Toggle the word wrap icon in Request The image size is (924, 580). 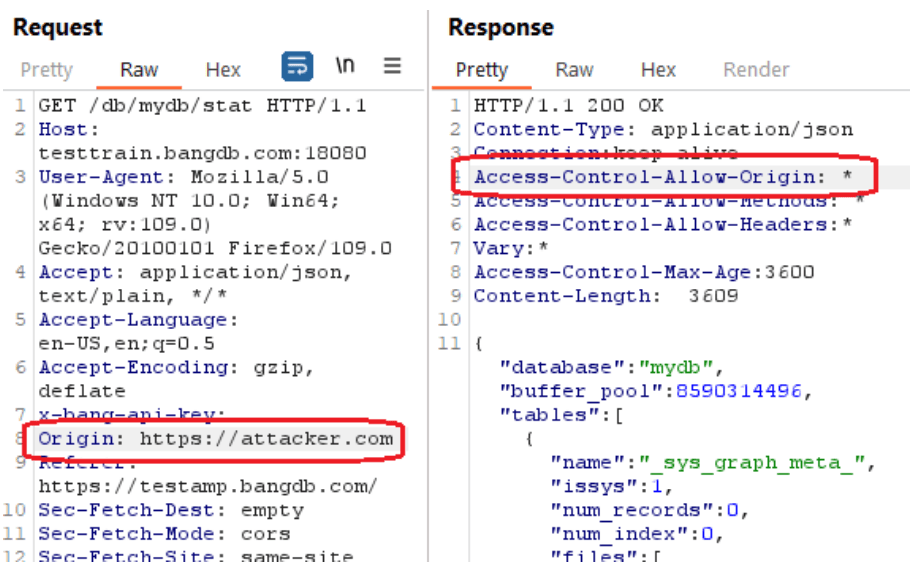[x=297, y=65]
